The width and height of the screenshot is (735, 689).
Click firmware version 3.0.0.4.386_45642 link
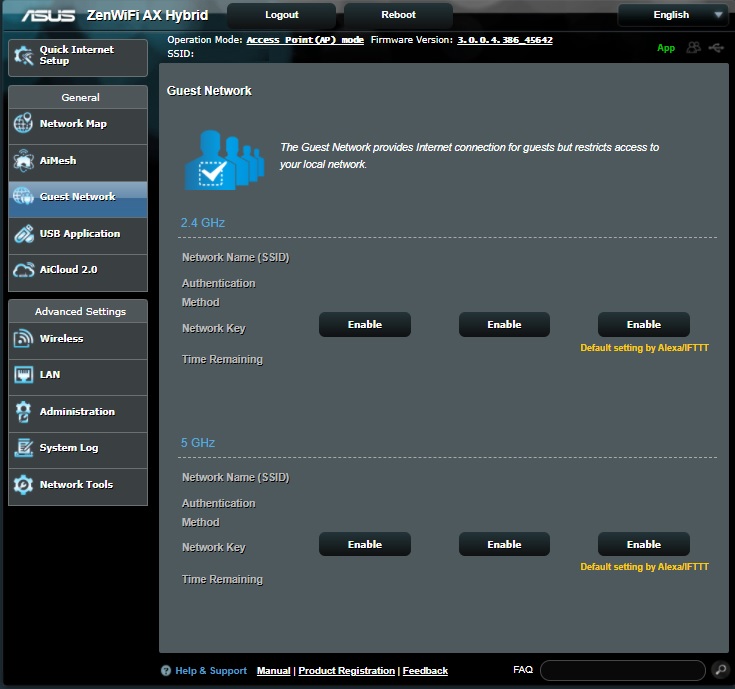pyautogui.click(x=505, y=40)
